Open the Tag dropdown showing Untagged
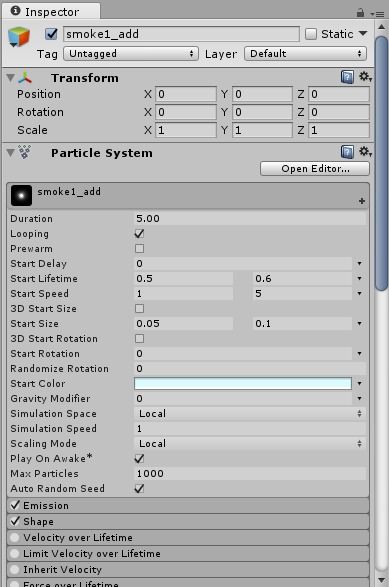 coord(131,54)
